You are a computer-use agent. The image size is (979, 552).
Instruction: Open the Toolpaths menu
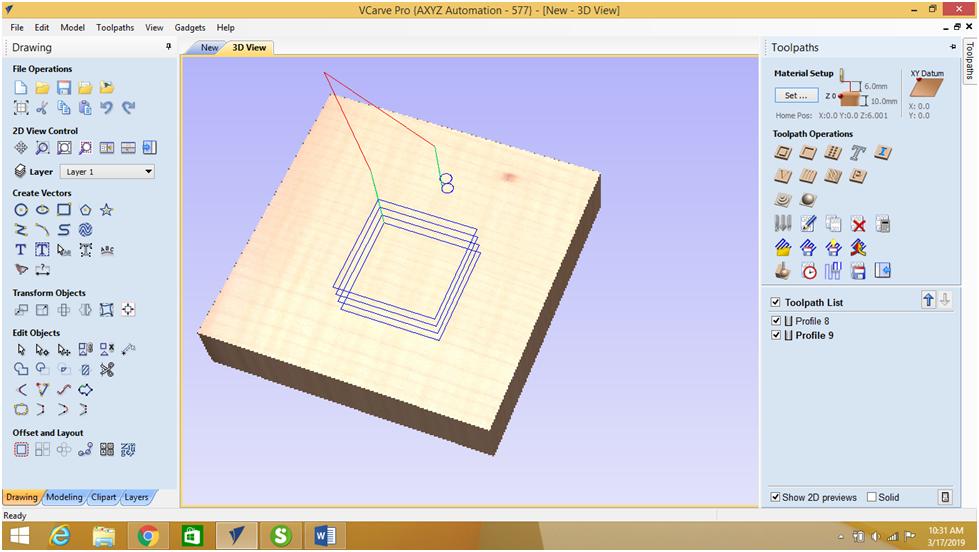115,27
